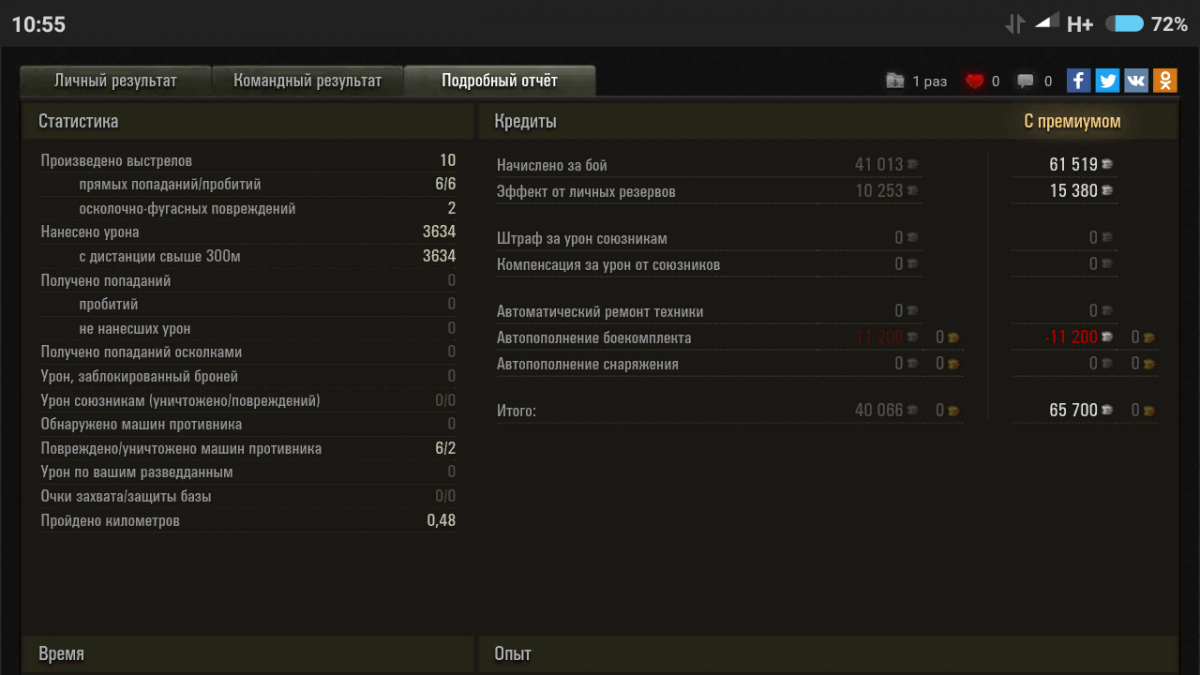This screenshot has height=675, width=1200.
Task: Switch to the Командный результат tab
Action: [307, 81]
